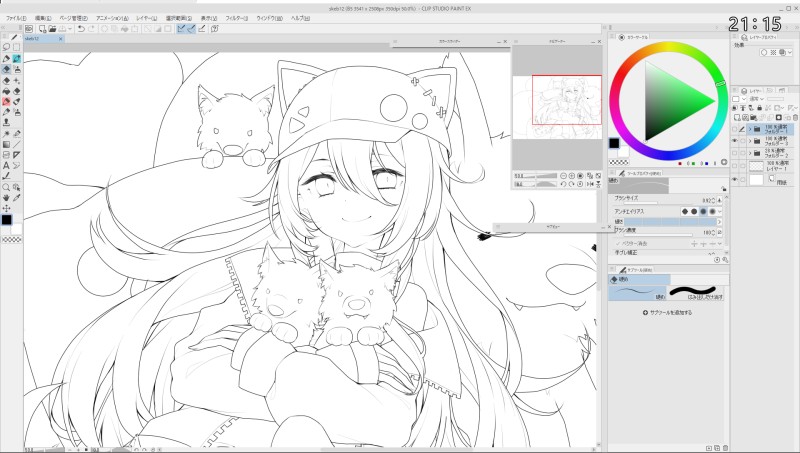Zoom out in the Navigator panel
Screen dimensions: 800x453
click(563, 176)
